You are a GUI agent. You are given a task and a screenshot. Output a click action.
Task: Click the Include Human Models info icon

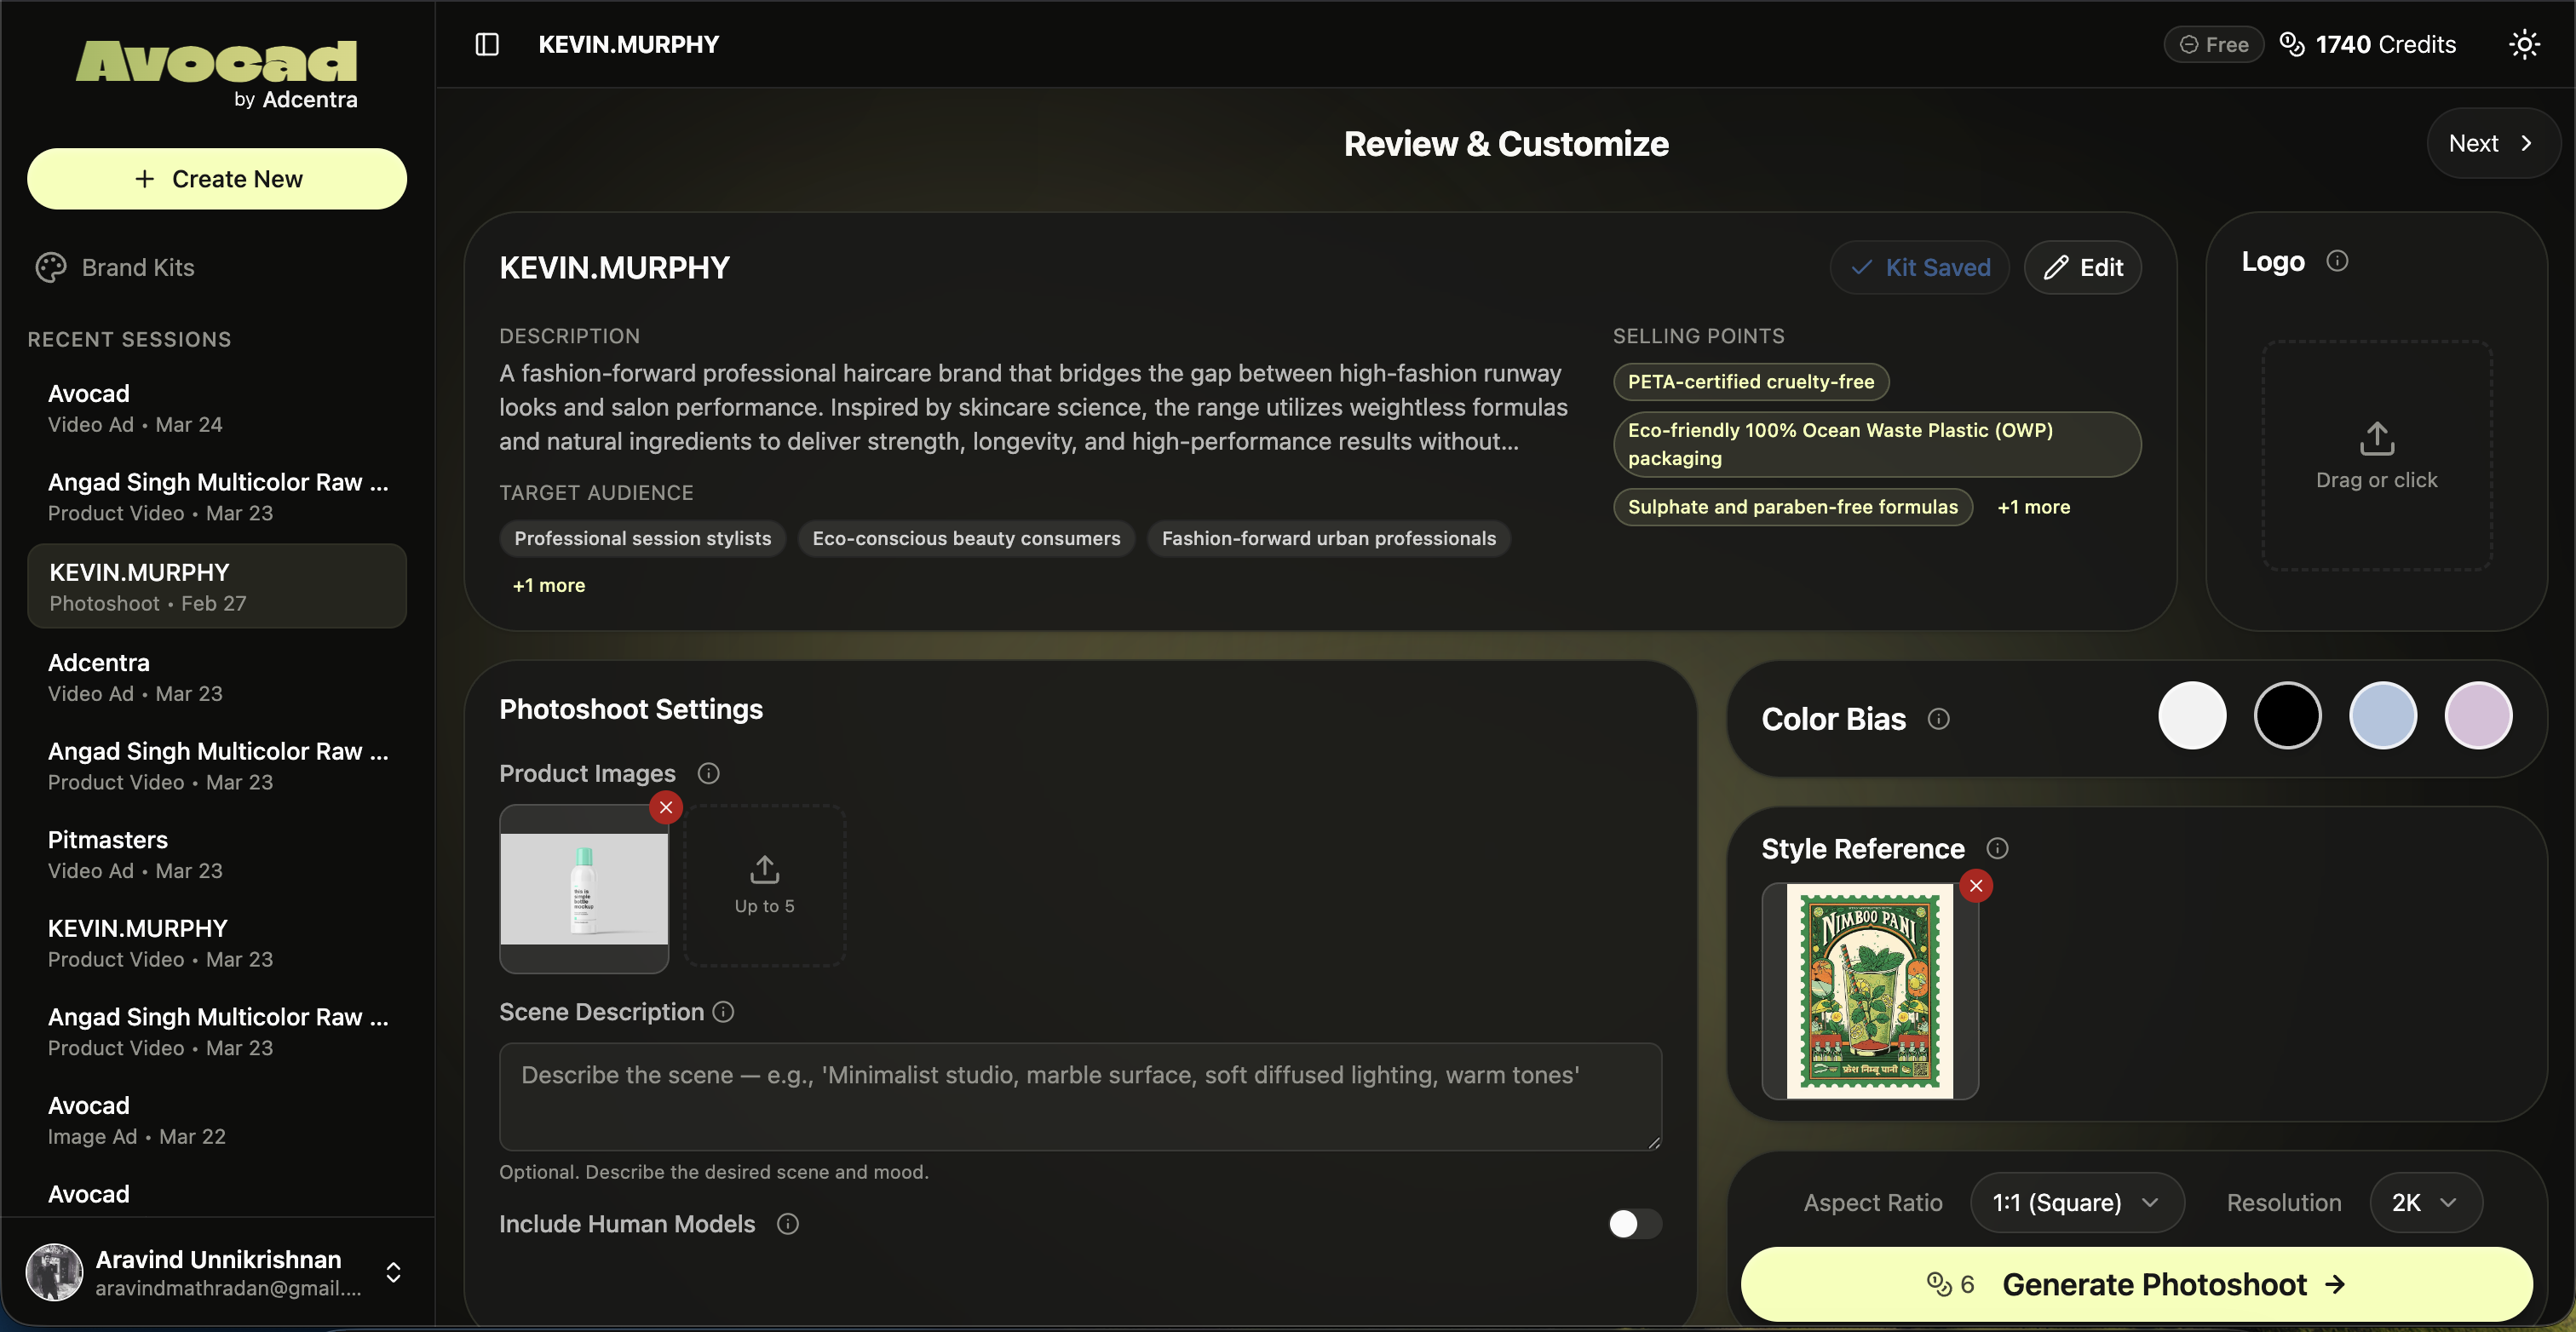pyautogui.click(x=788, y=1224)
